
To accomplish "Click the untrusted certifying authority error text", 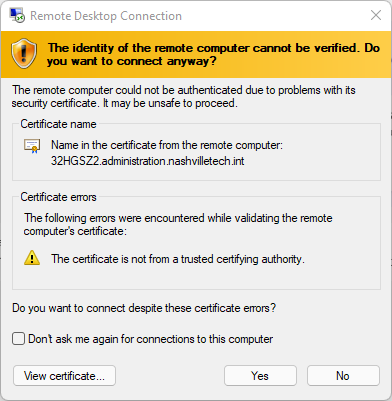I will click(x=178, y=259).
